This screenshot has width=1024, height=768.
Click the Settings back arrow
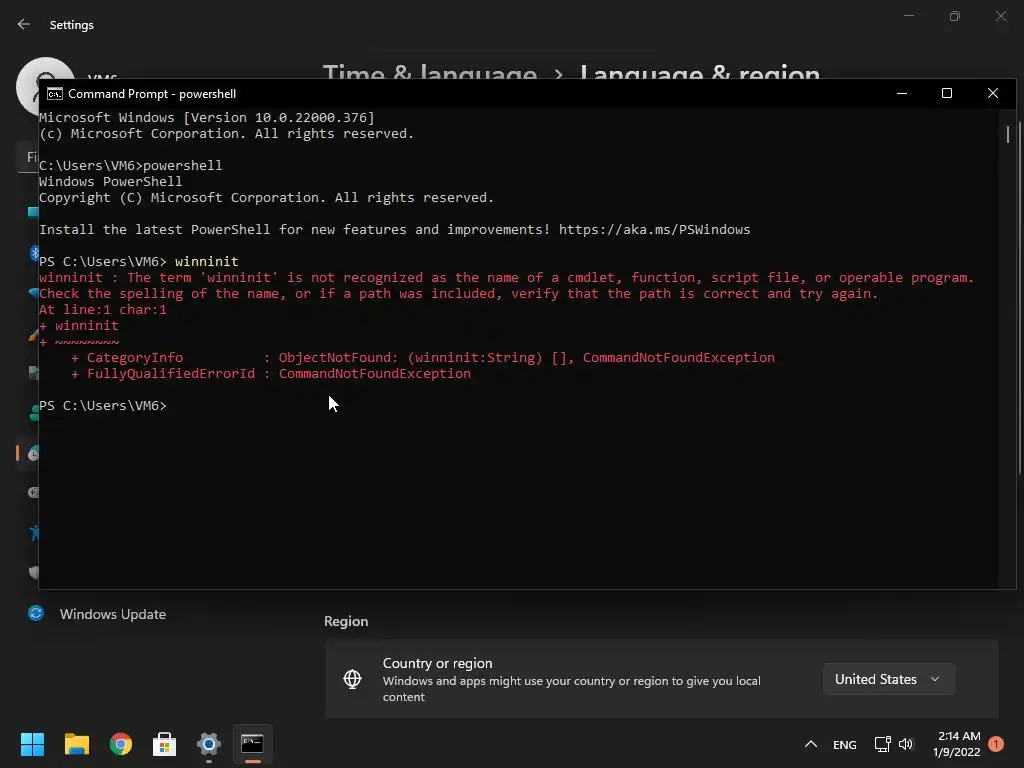24,24
